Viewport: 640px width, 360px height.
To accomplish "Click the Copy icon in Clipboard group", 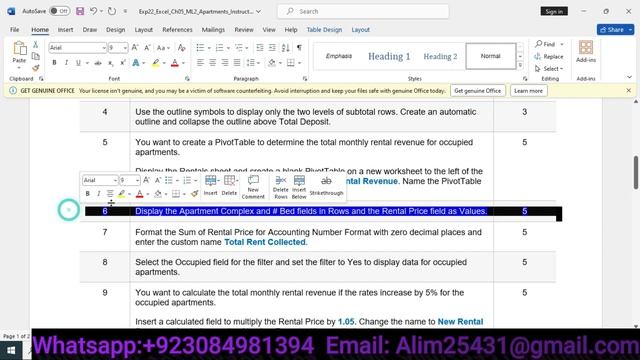I will coord(36,56).
